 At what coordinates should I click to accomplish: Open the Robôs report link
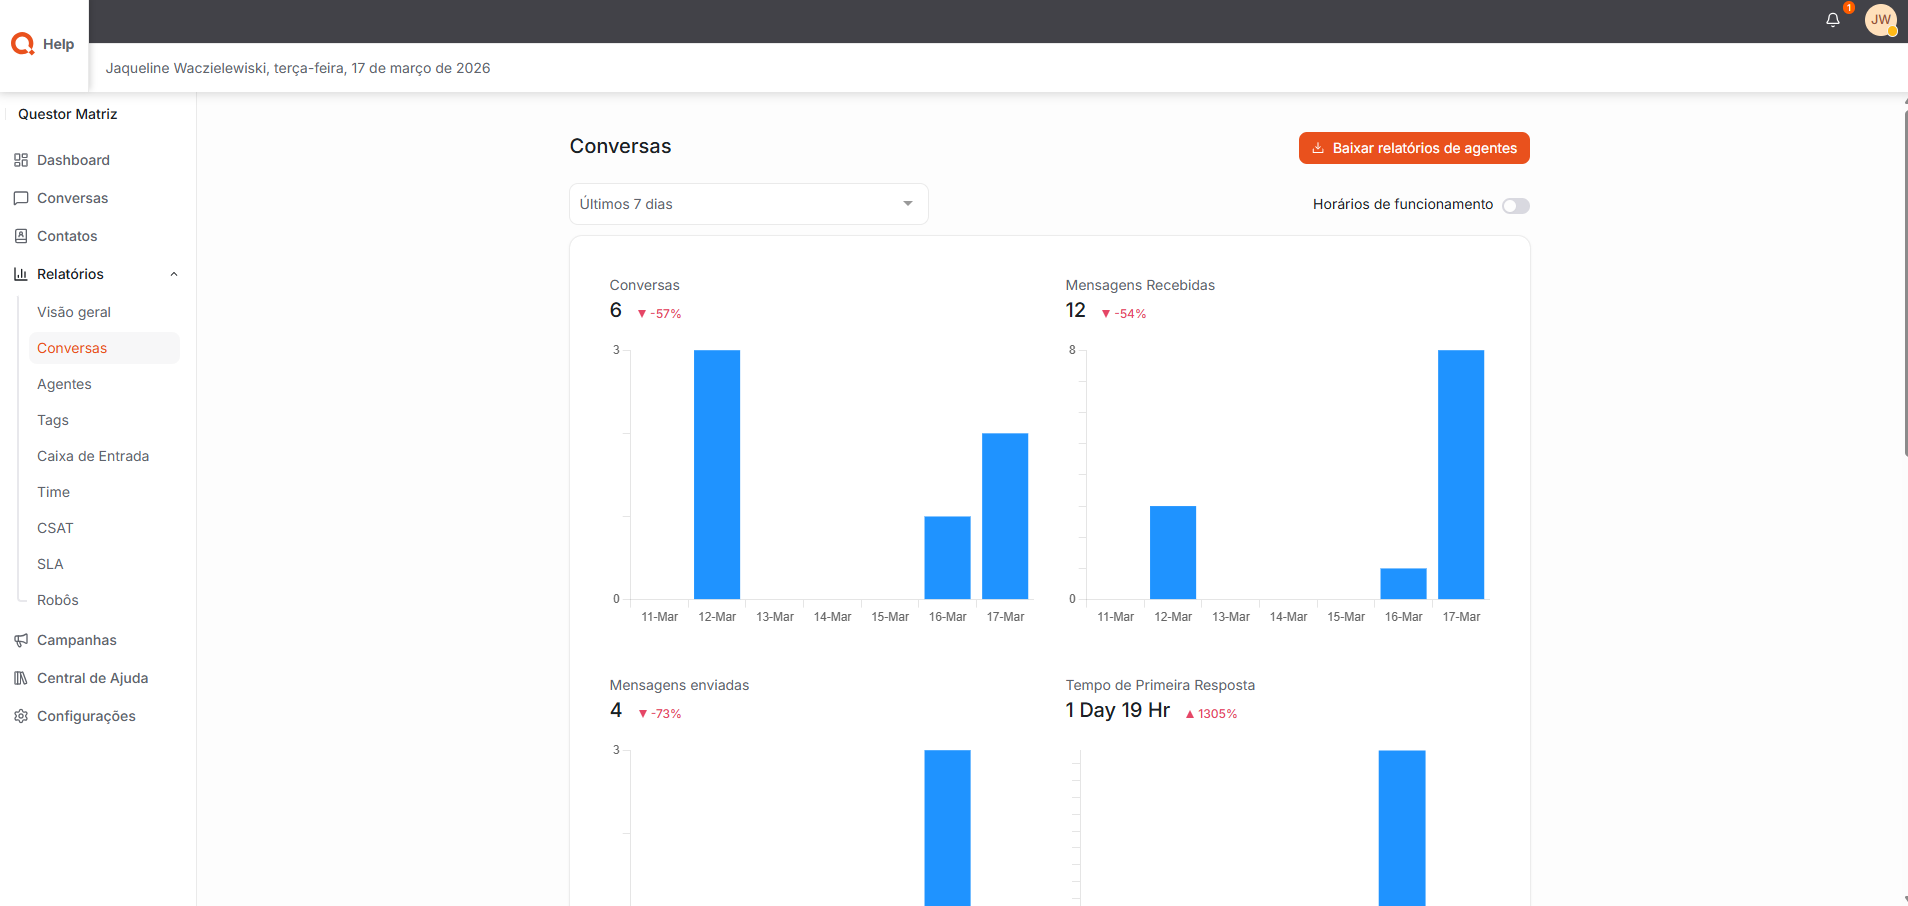click(x=58, y=600)
